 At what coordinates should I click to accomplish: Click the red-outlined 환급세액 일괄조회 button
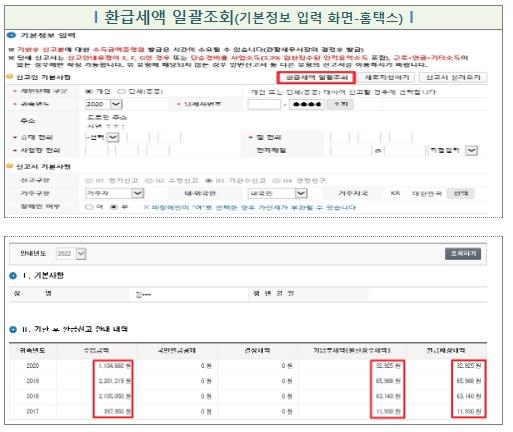point(316,77)
